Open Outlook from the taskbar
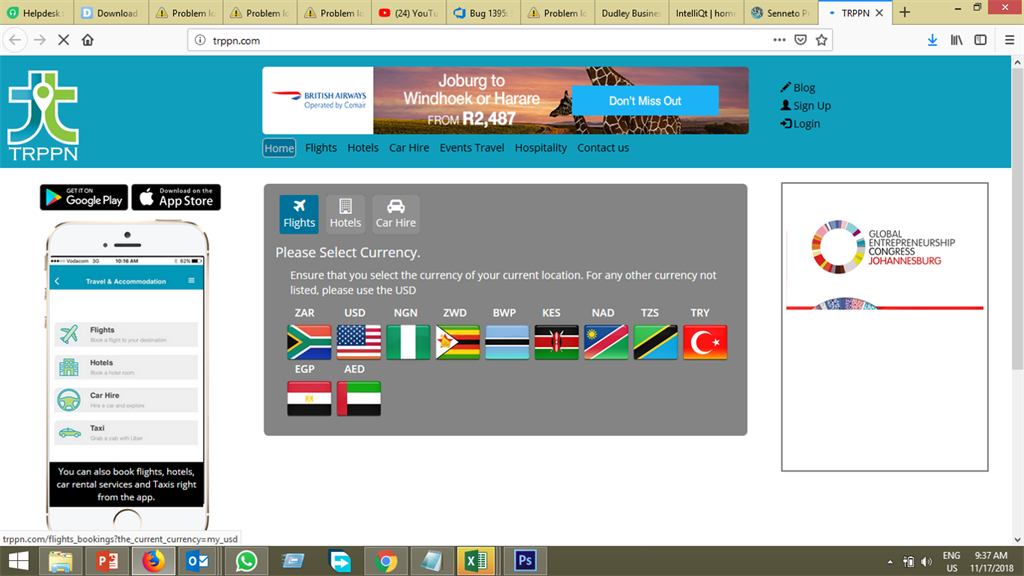Viewport: 1024px width, 576px height. tap(197, 561)
